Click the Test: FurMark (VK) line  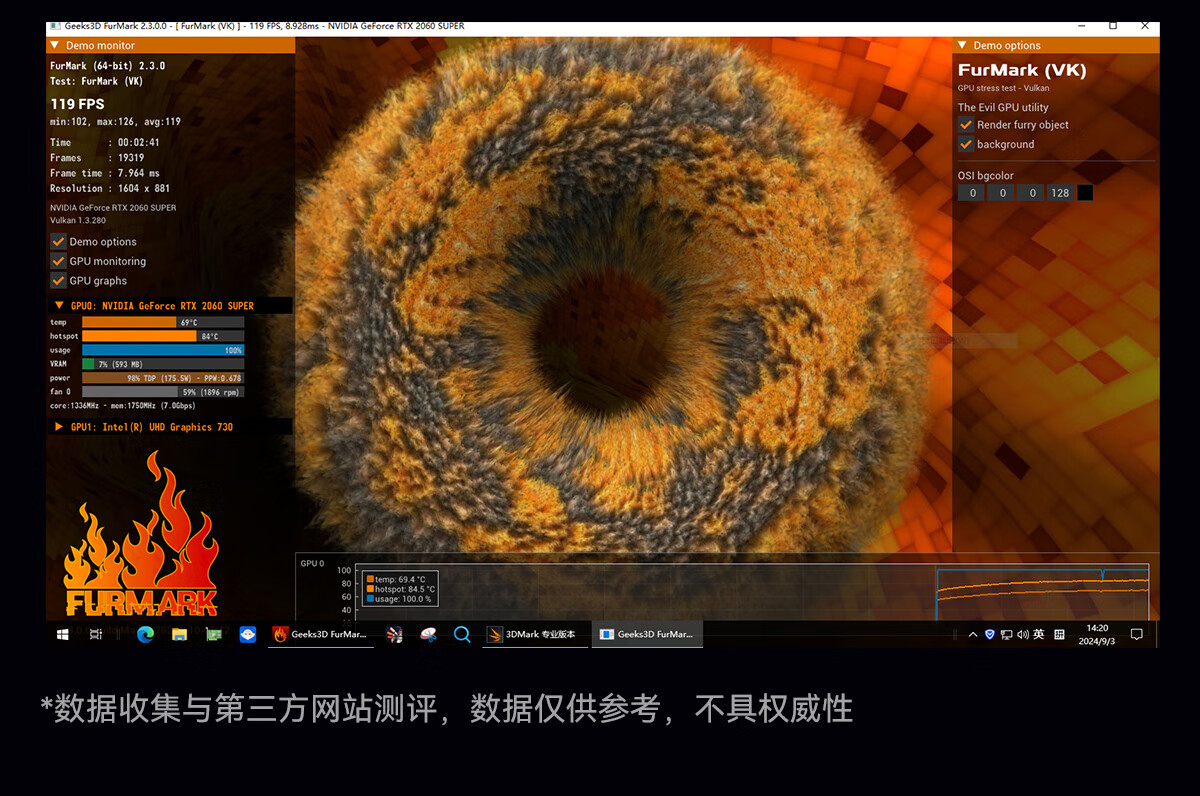pyautogui.click(x=98, y=81)
